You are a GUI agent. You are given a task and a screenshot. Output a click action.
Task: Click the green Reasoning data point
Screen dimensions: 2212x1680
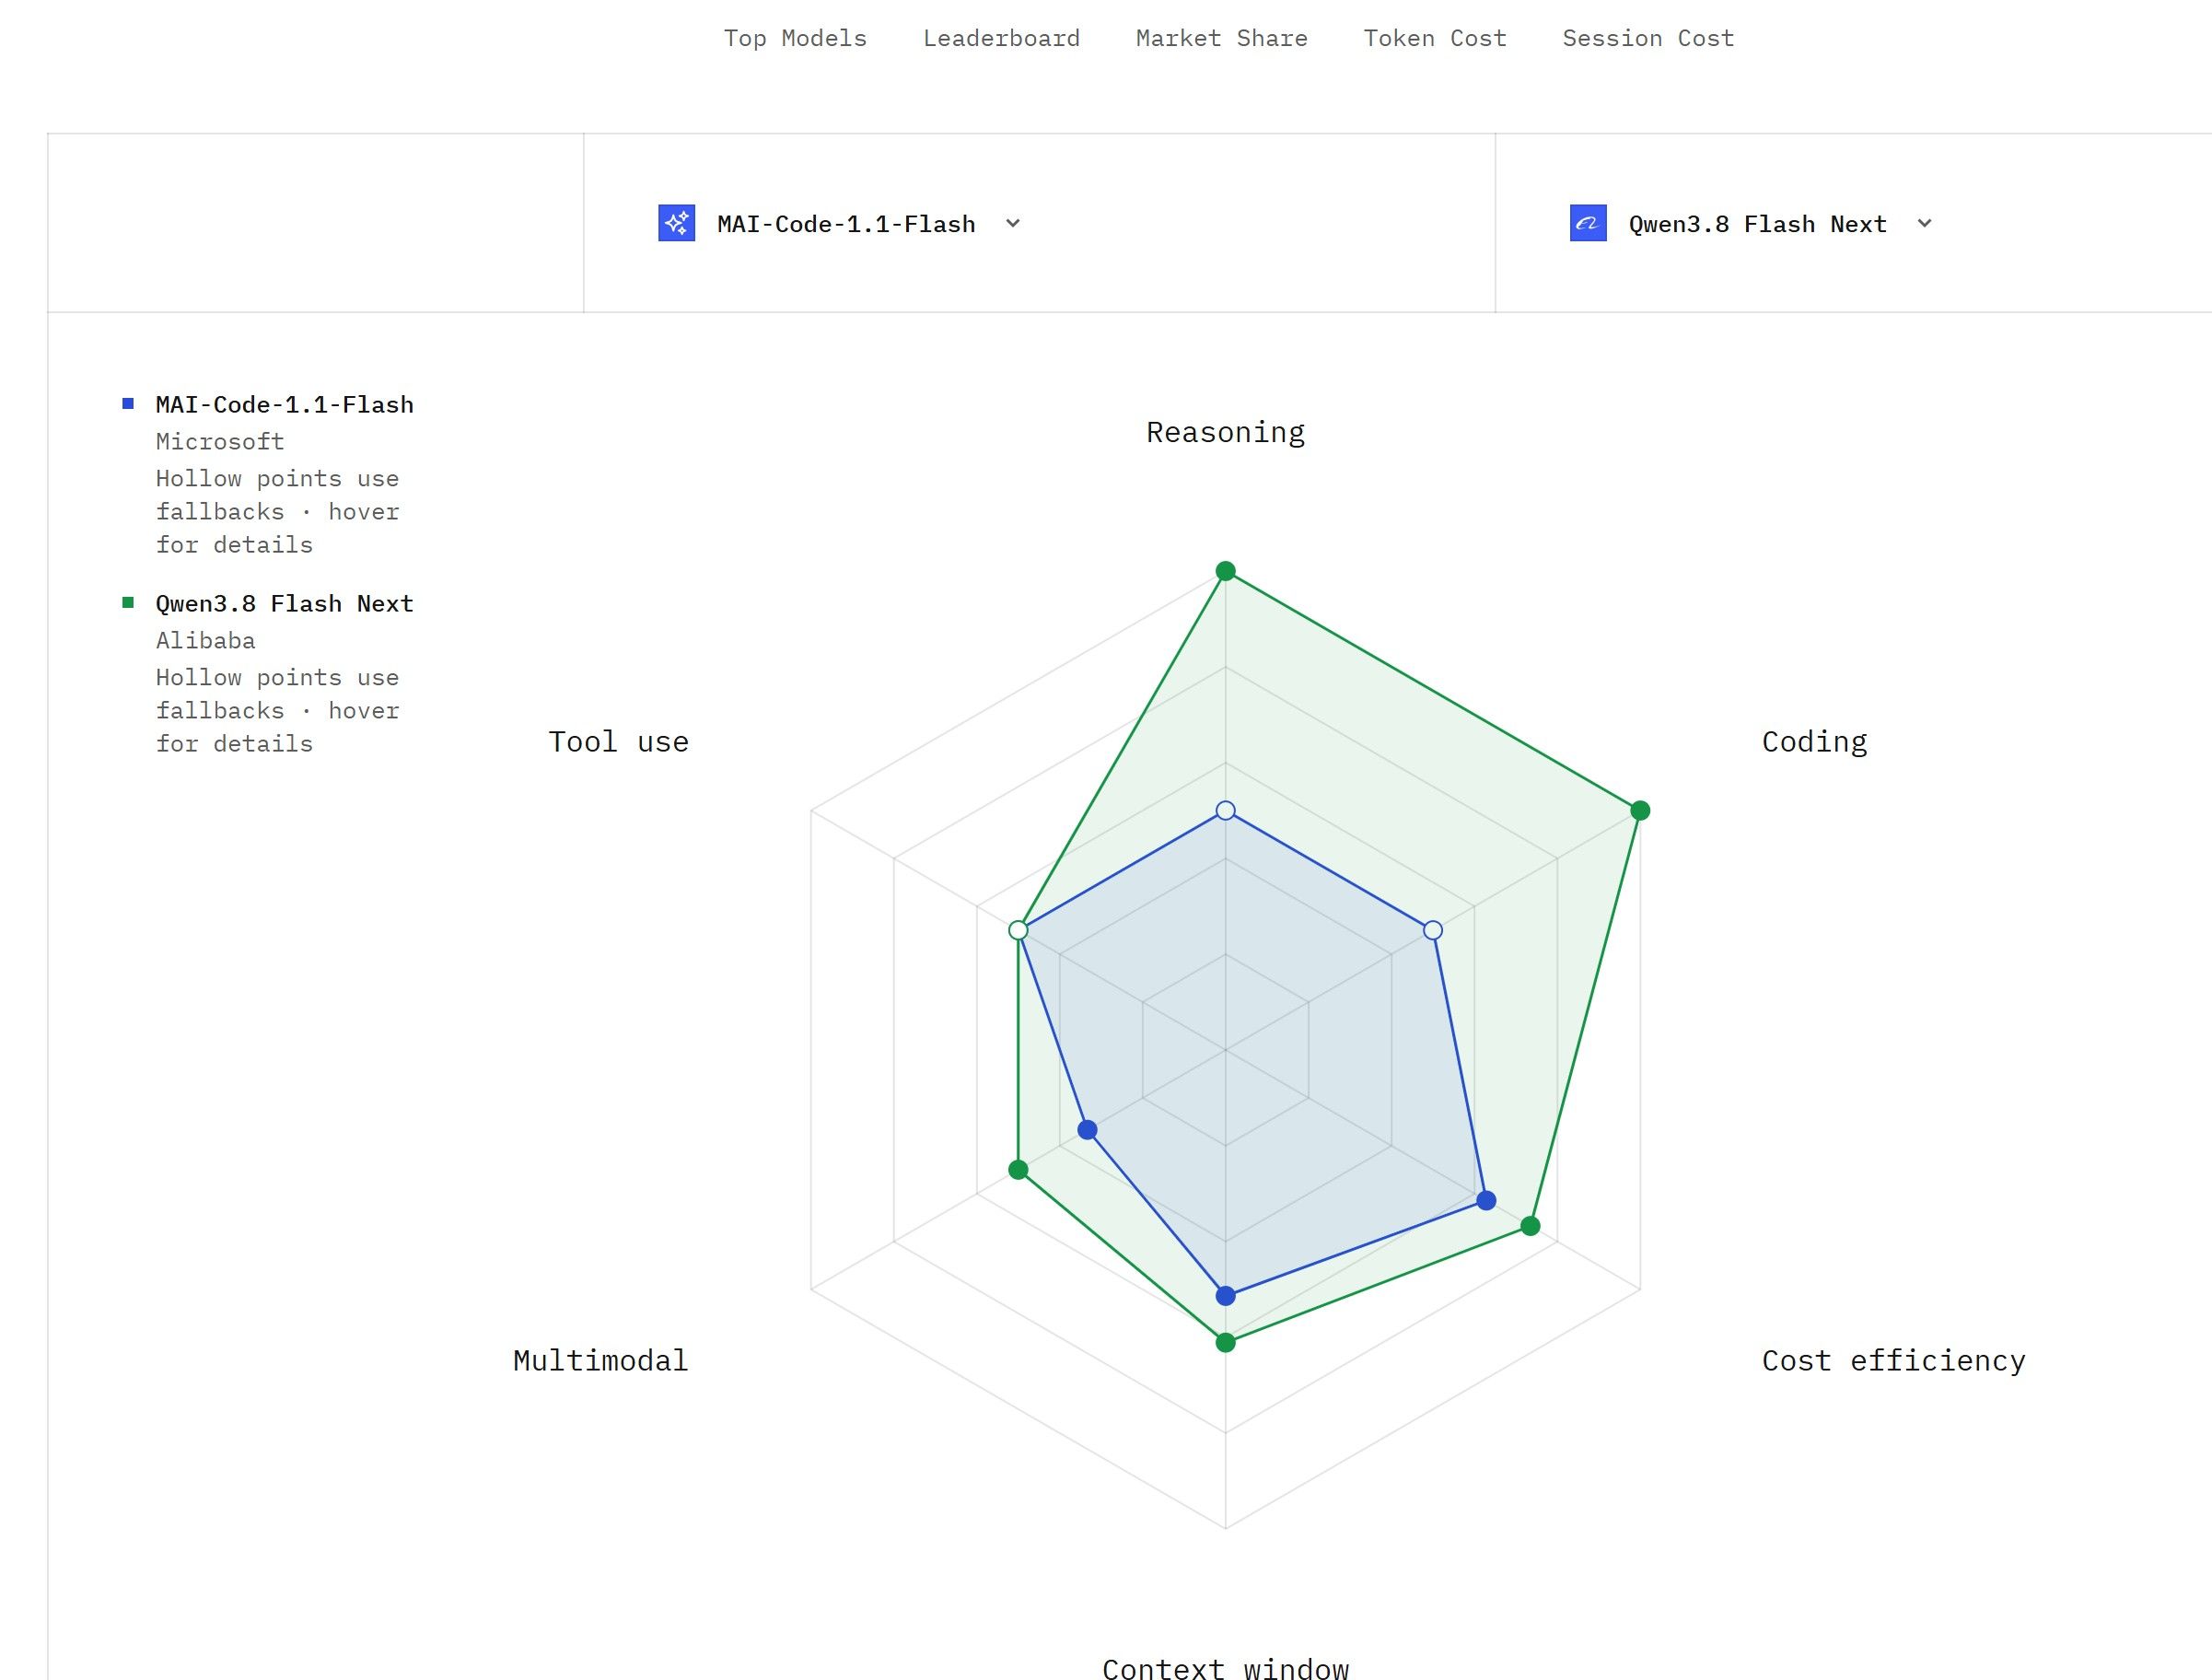(1225, 571)
